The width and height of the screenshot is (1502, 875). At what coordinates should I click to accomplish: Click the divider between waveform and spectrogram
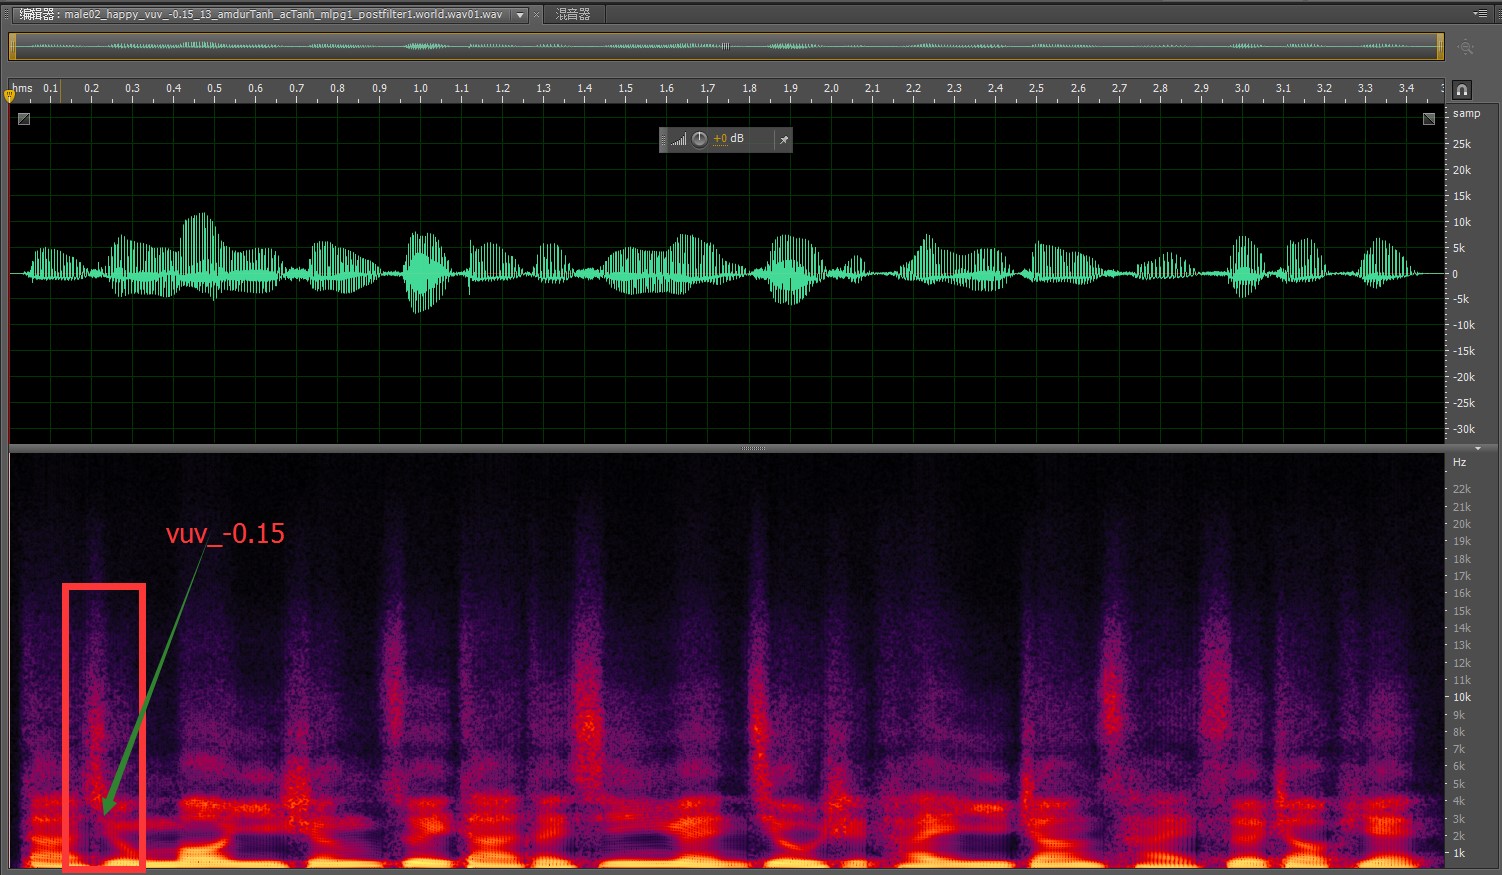coord(752,448)
